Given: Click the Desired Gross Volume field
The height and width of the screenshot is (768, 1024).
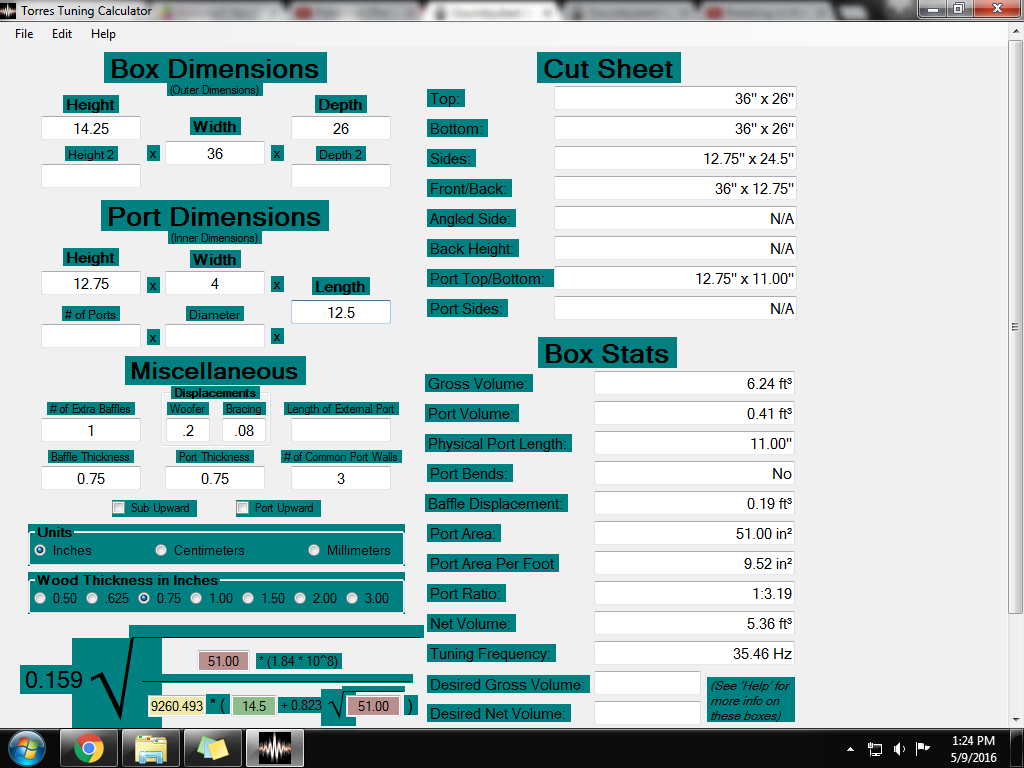Looking at the screenshot, I should coord(647,684).
